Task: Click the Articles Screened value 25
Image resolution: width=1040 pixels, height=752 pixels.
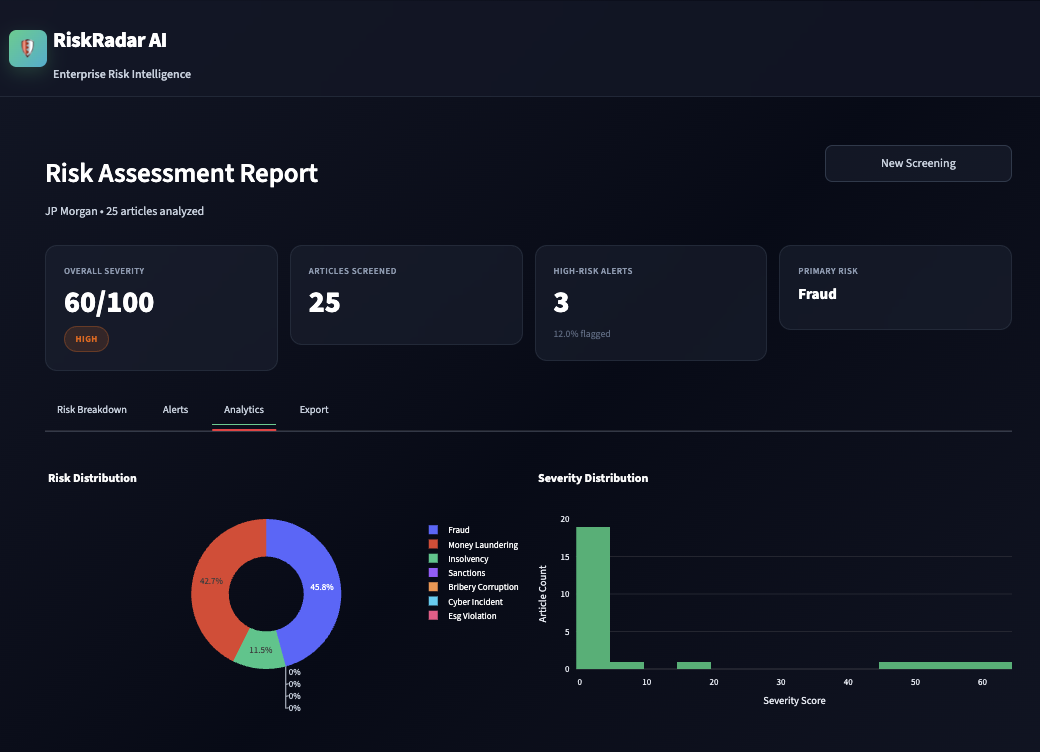Action: coord(324,302)
